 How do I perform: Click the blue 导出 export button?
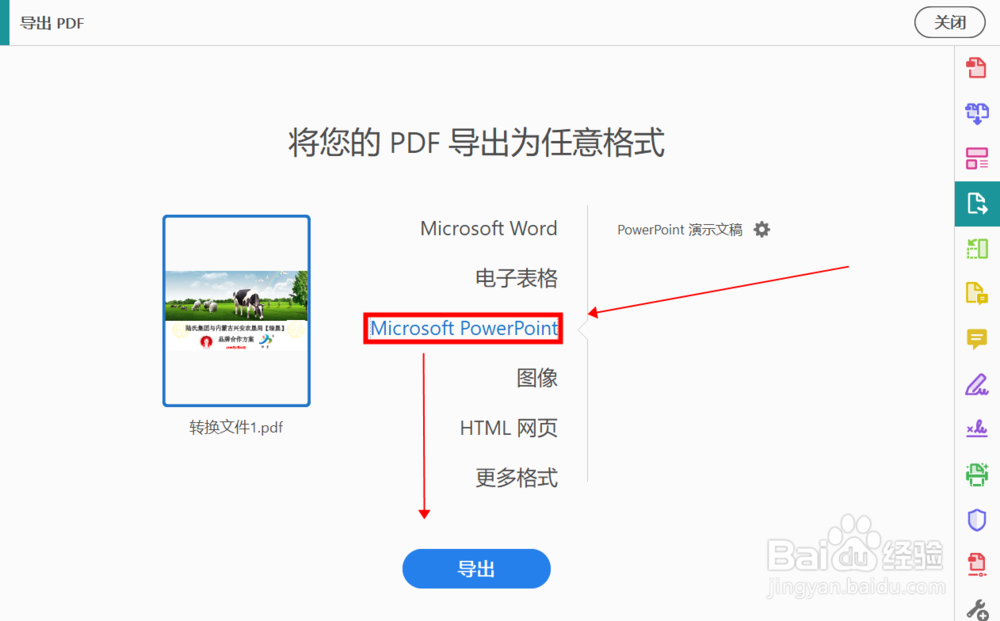click(x=476, y=569)
